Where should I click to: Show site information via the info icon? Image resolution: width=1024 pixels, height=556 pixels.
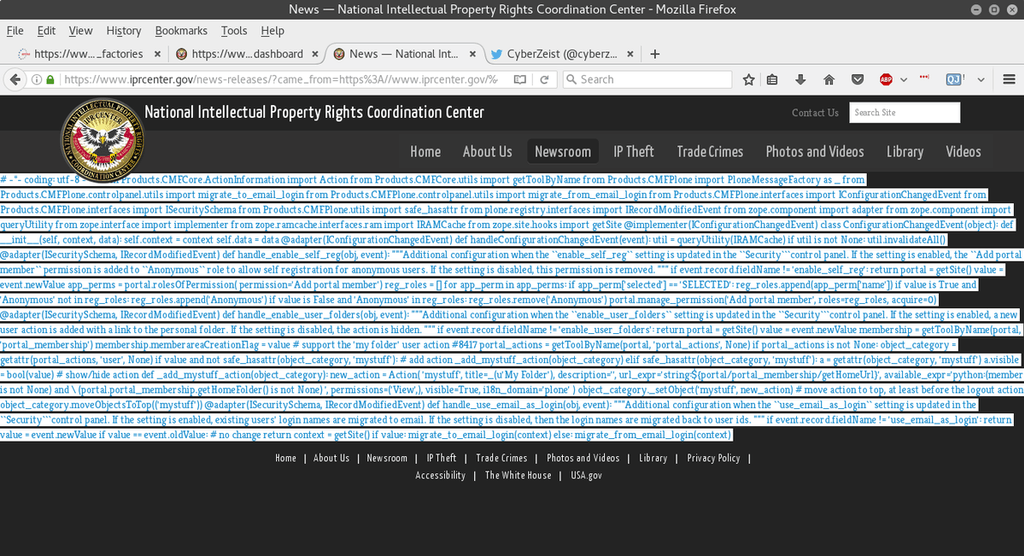coord(37,79)
